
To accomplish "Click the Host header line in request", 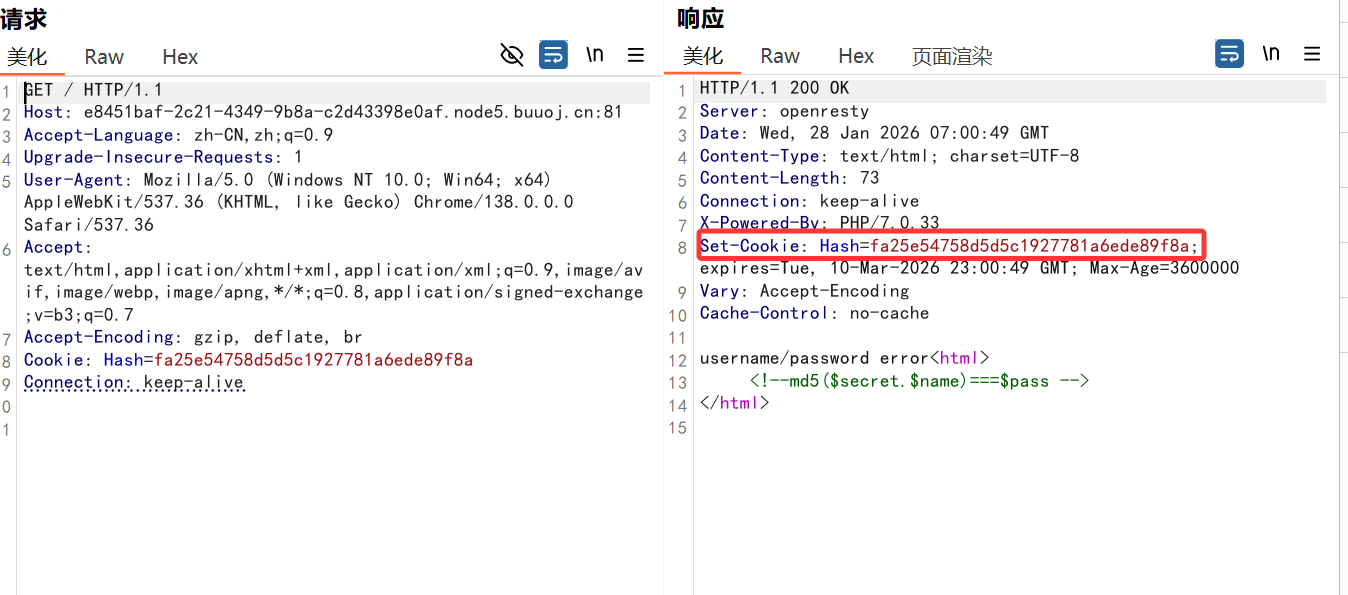I will pos(323,112).
